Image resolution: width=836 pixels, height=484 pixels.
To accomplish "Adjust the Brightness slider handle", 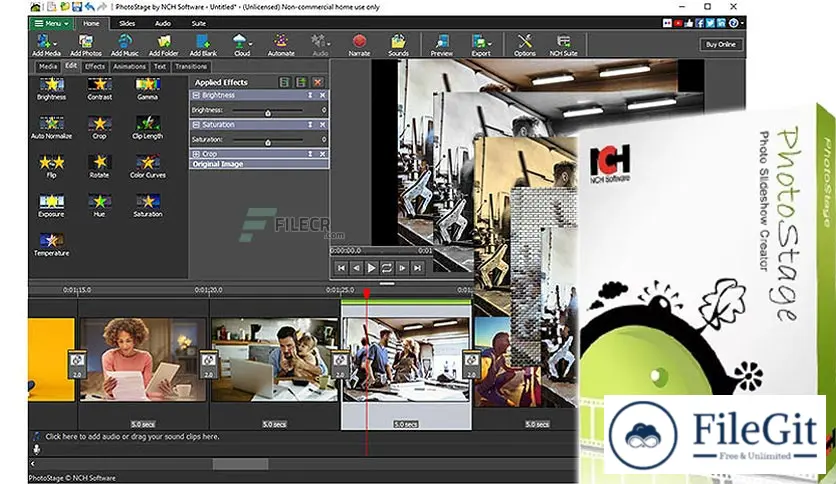I will pos(268,113).
